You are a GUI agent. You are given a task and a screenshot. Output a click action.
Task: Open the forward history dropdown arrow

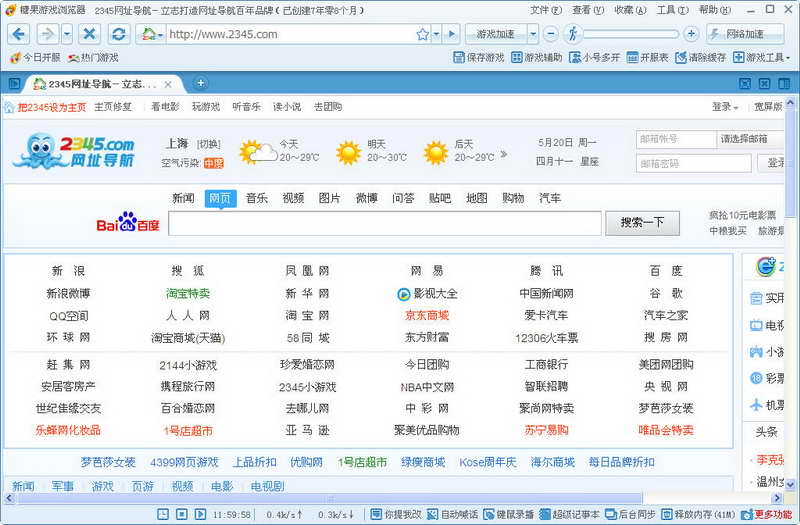click(67, 34)
